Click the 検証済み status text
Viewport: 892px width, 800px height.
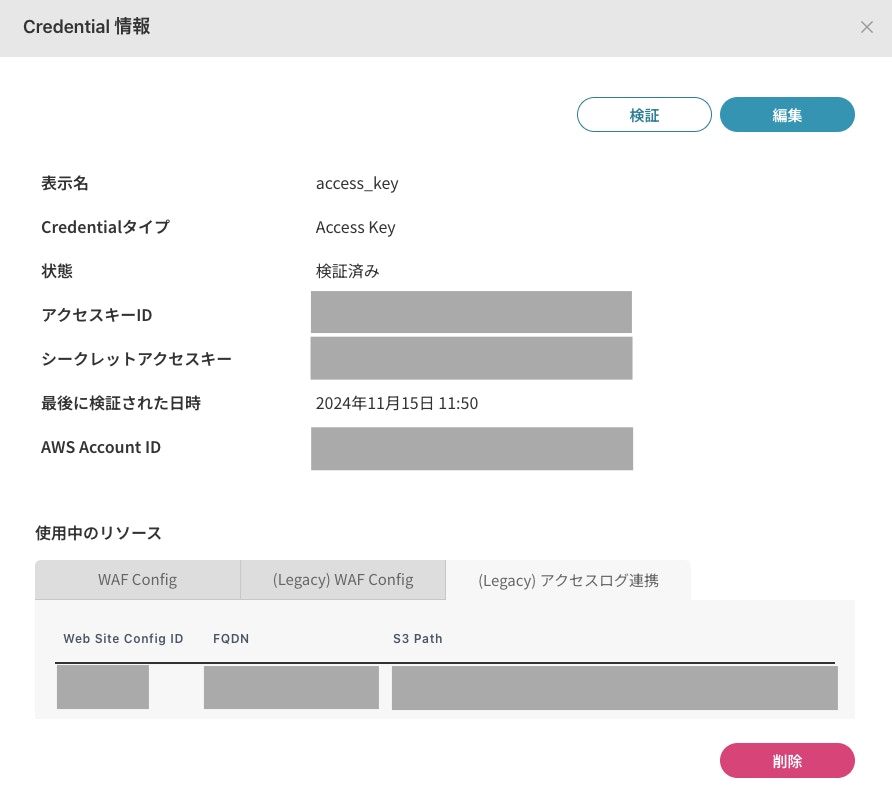347,271
